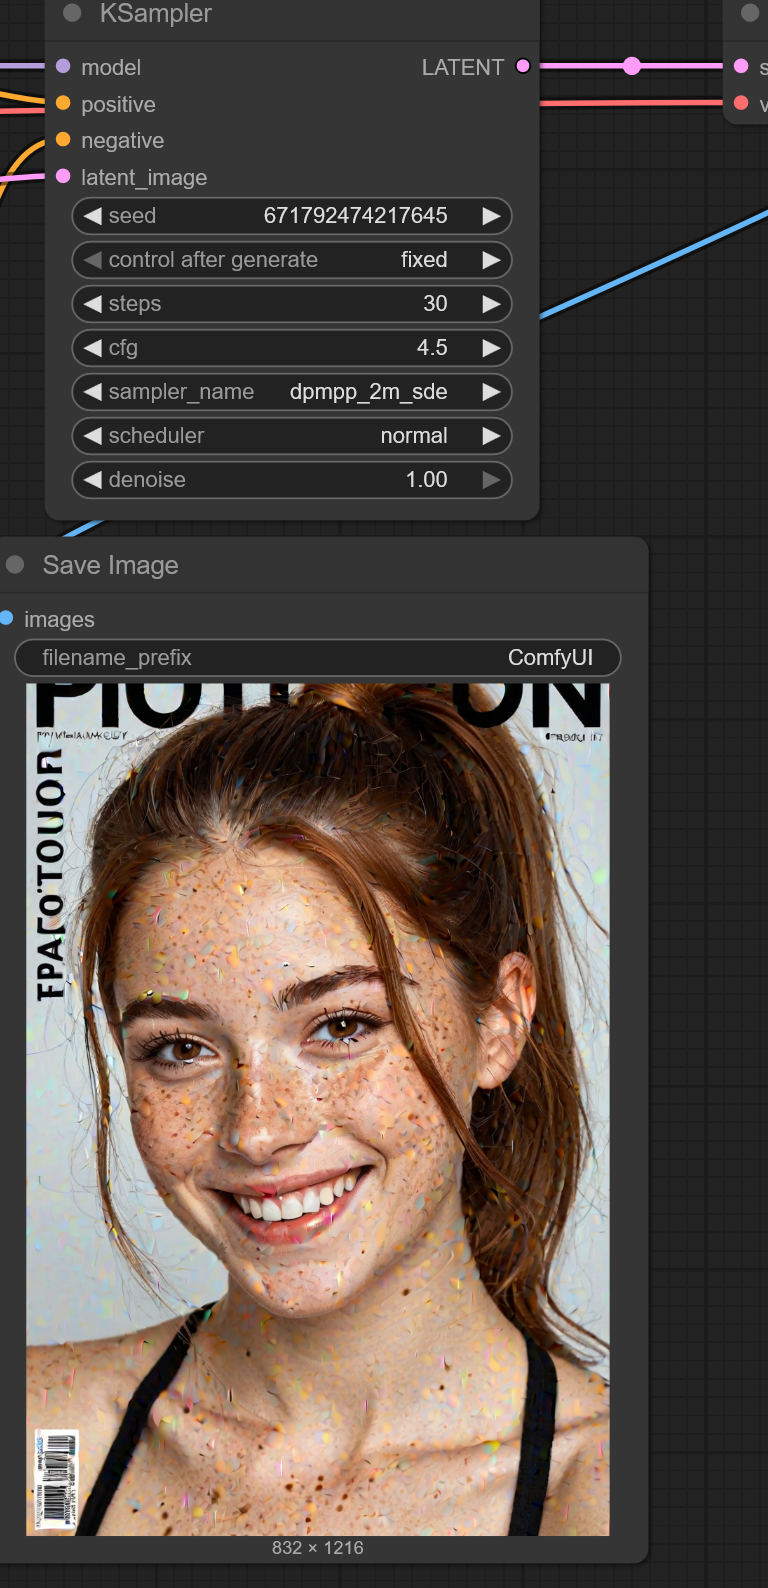
Task: Select next scheduler option
Action: (491, 436)
